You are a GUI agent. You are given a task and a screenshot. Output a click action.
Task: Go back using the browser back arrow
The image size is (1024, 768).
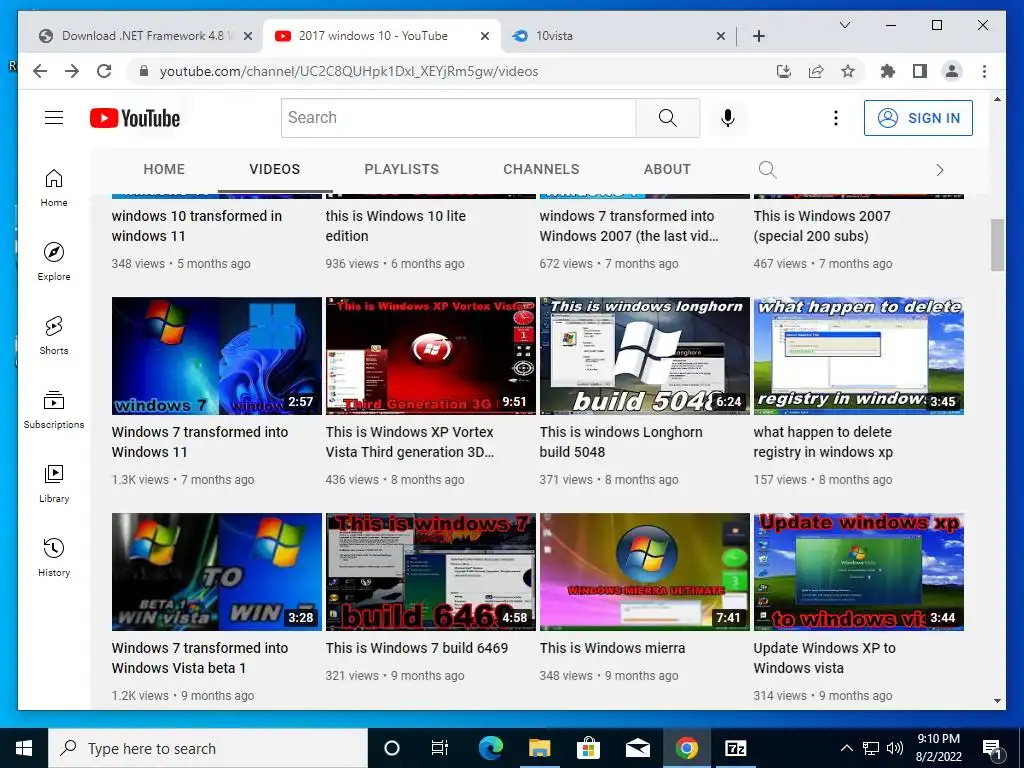40,71
